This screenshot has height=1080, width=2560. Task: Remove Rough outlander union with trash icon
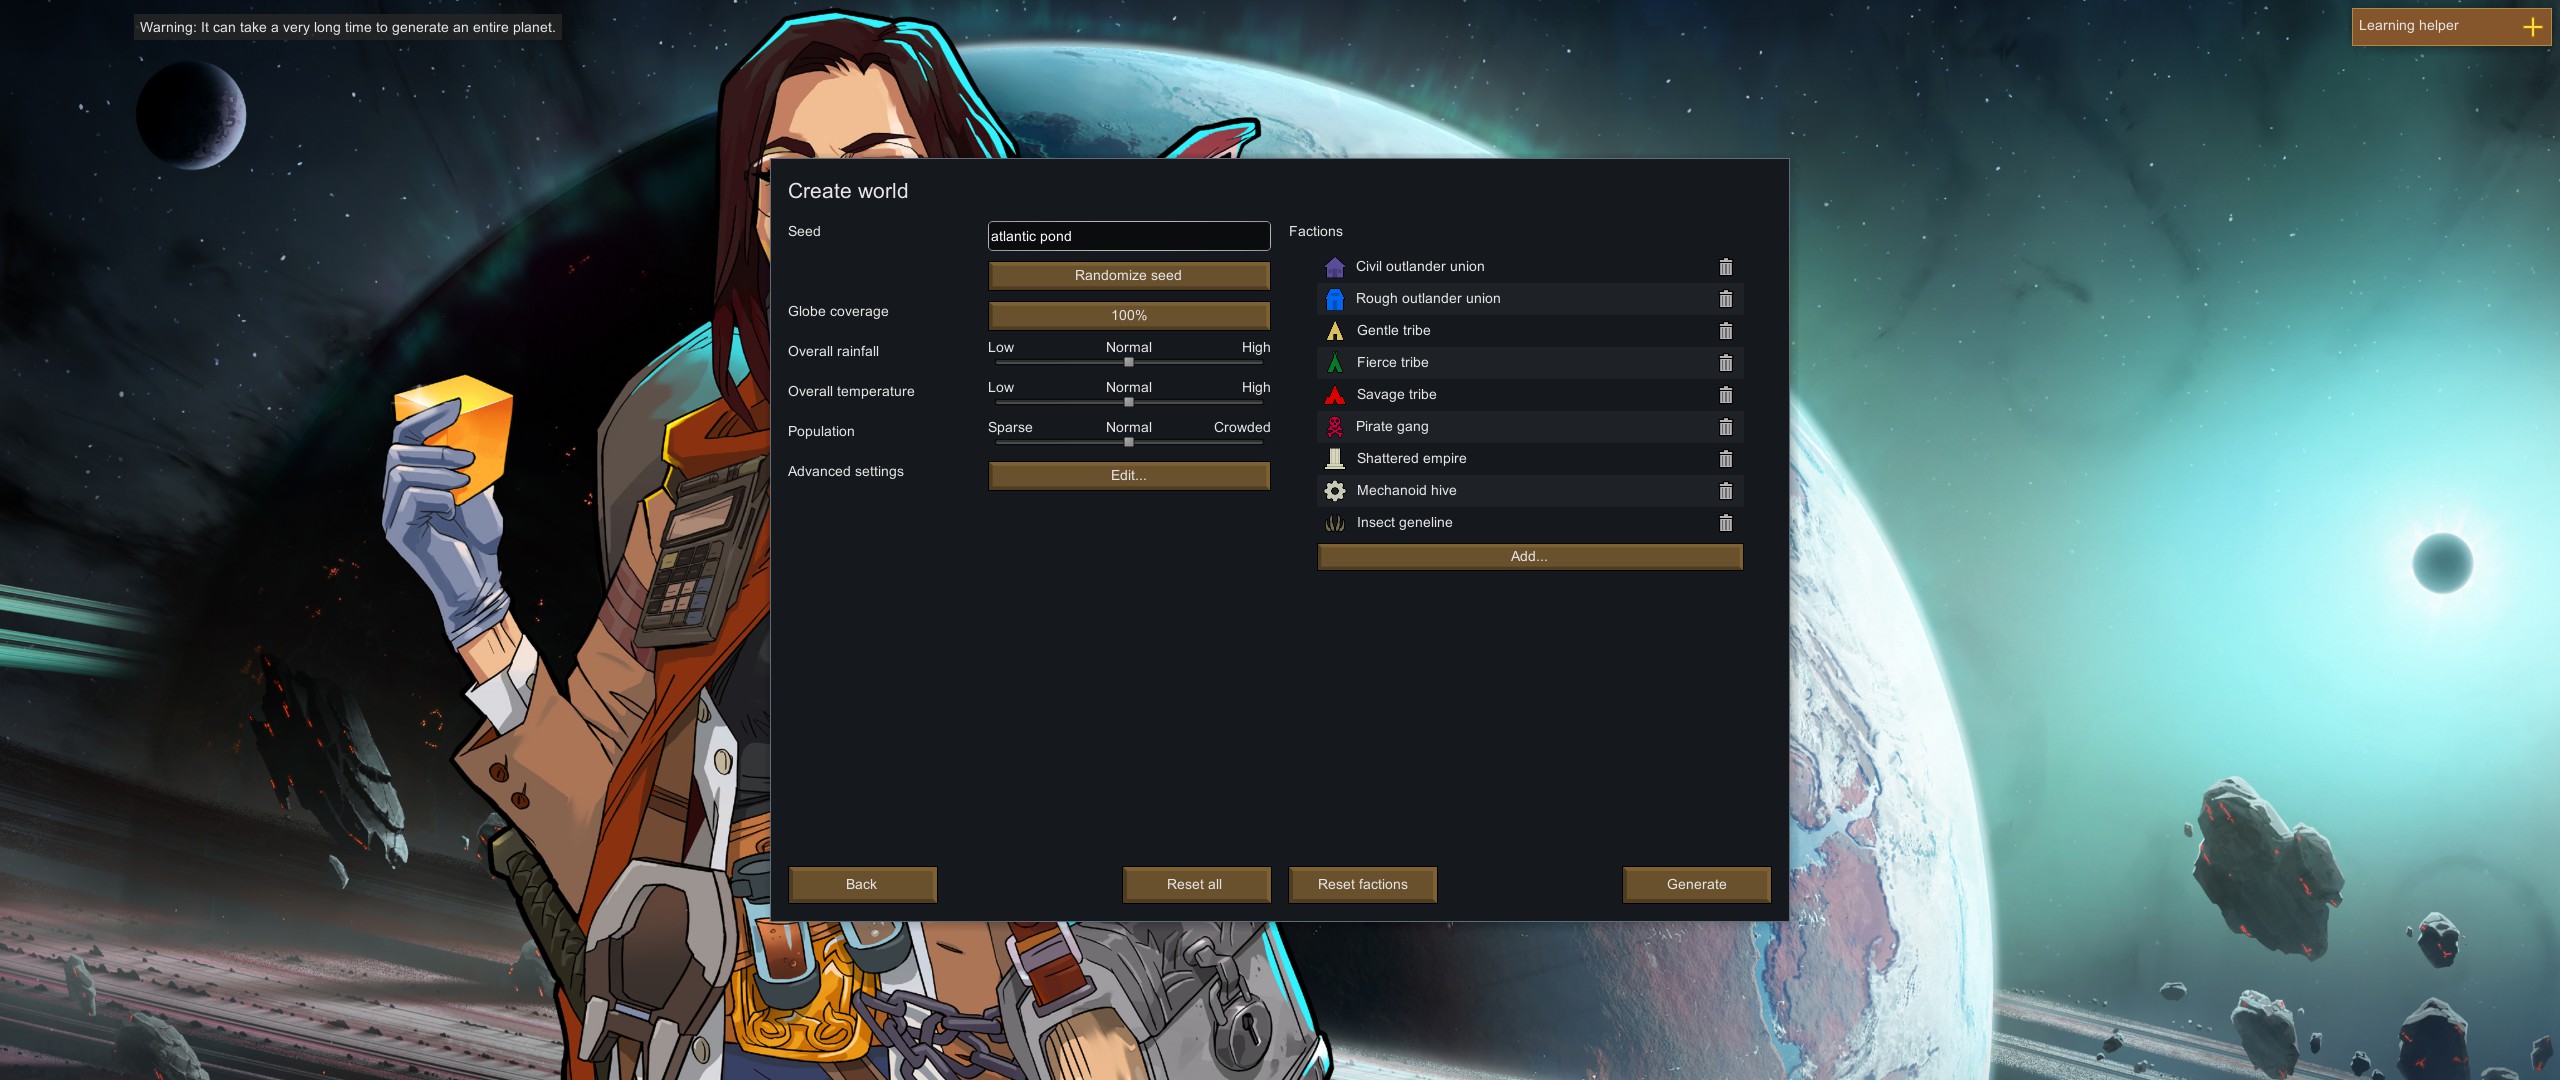(1725, 299)
